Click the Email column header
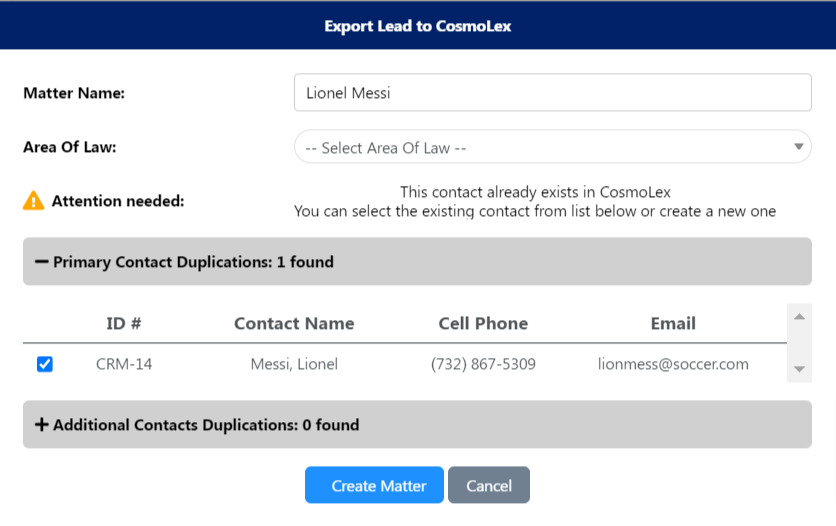The image size is (836, 526). click(673, 323)
